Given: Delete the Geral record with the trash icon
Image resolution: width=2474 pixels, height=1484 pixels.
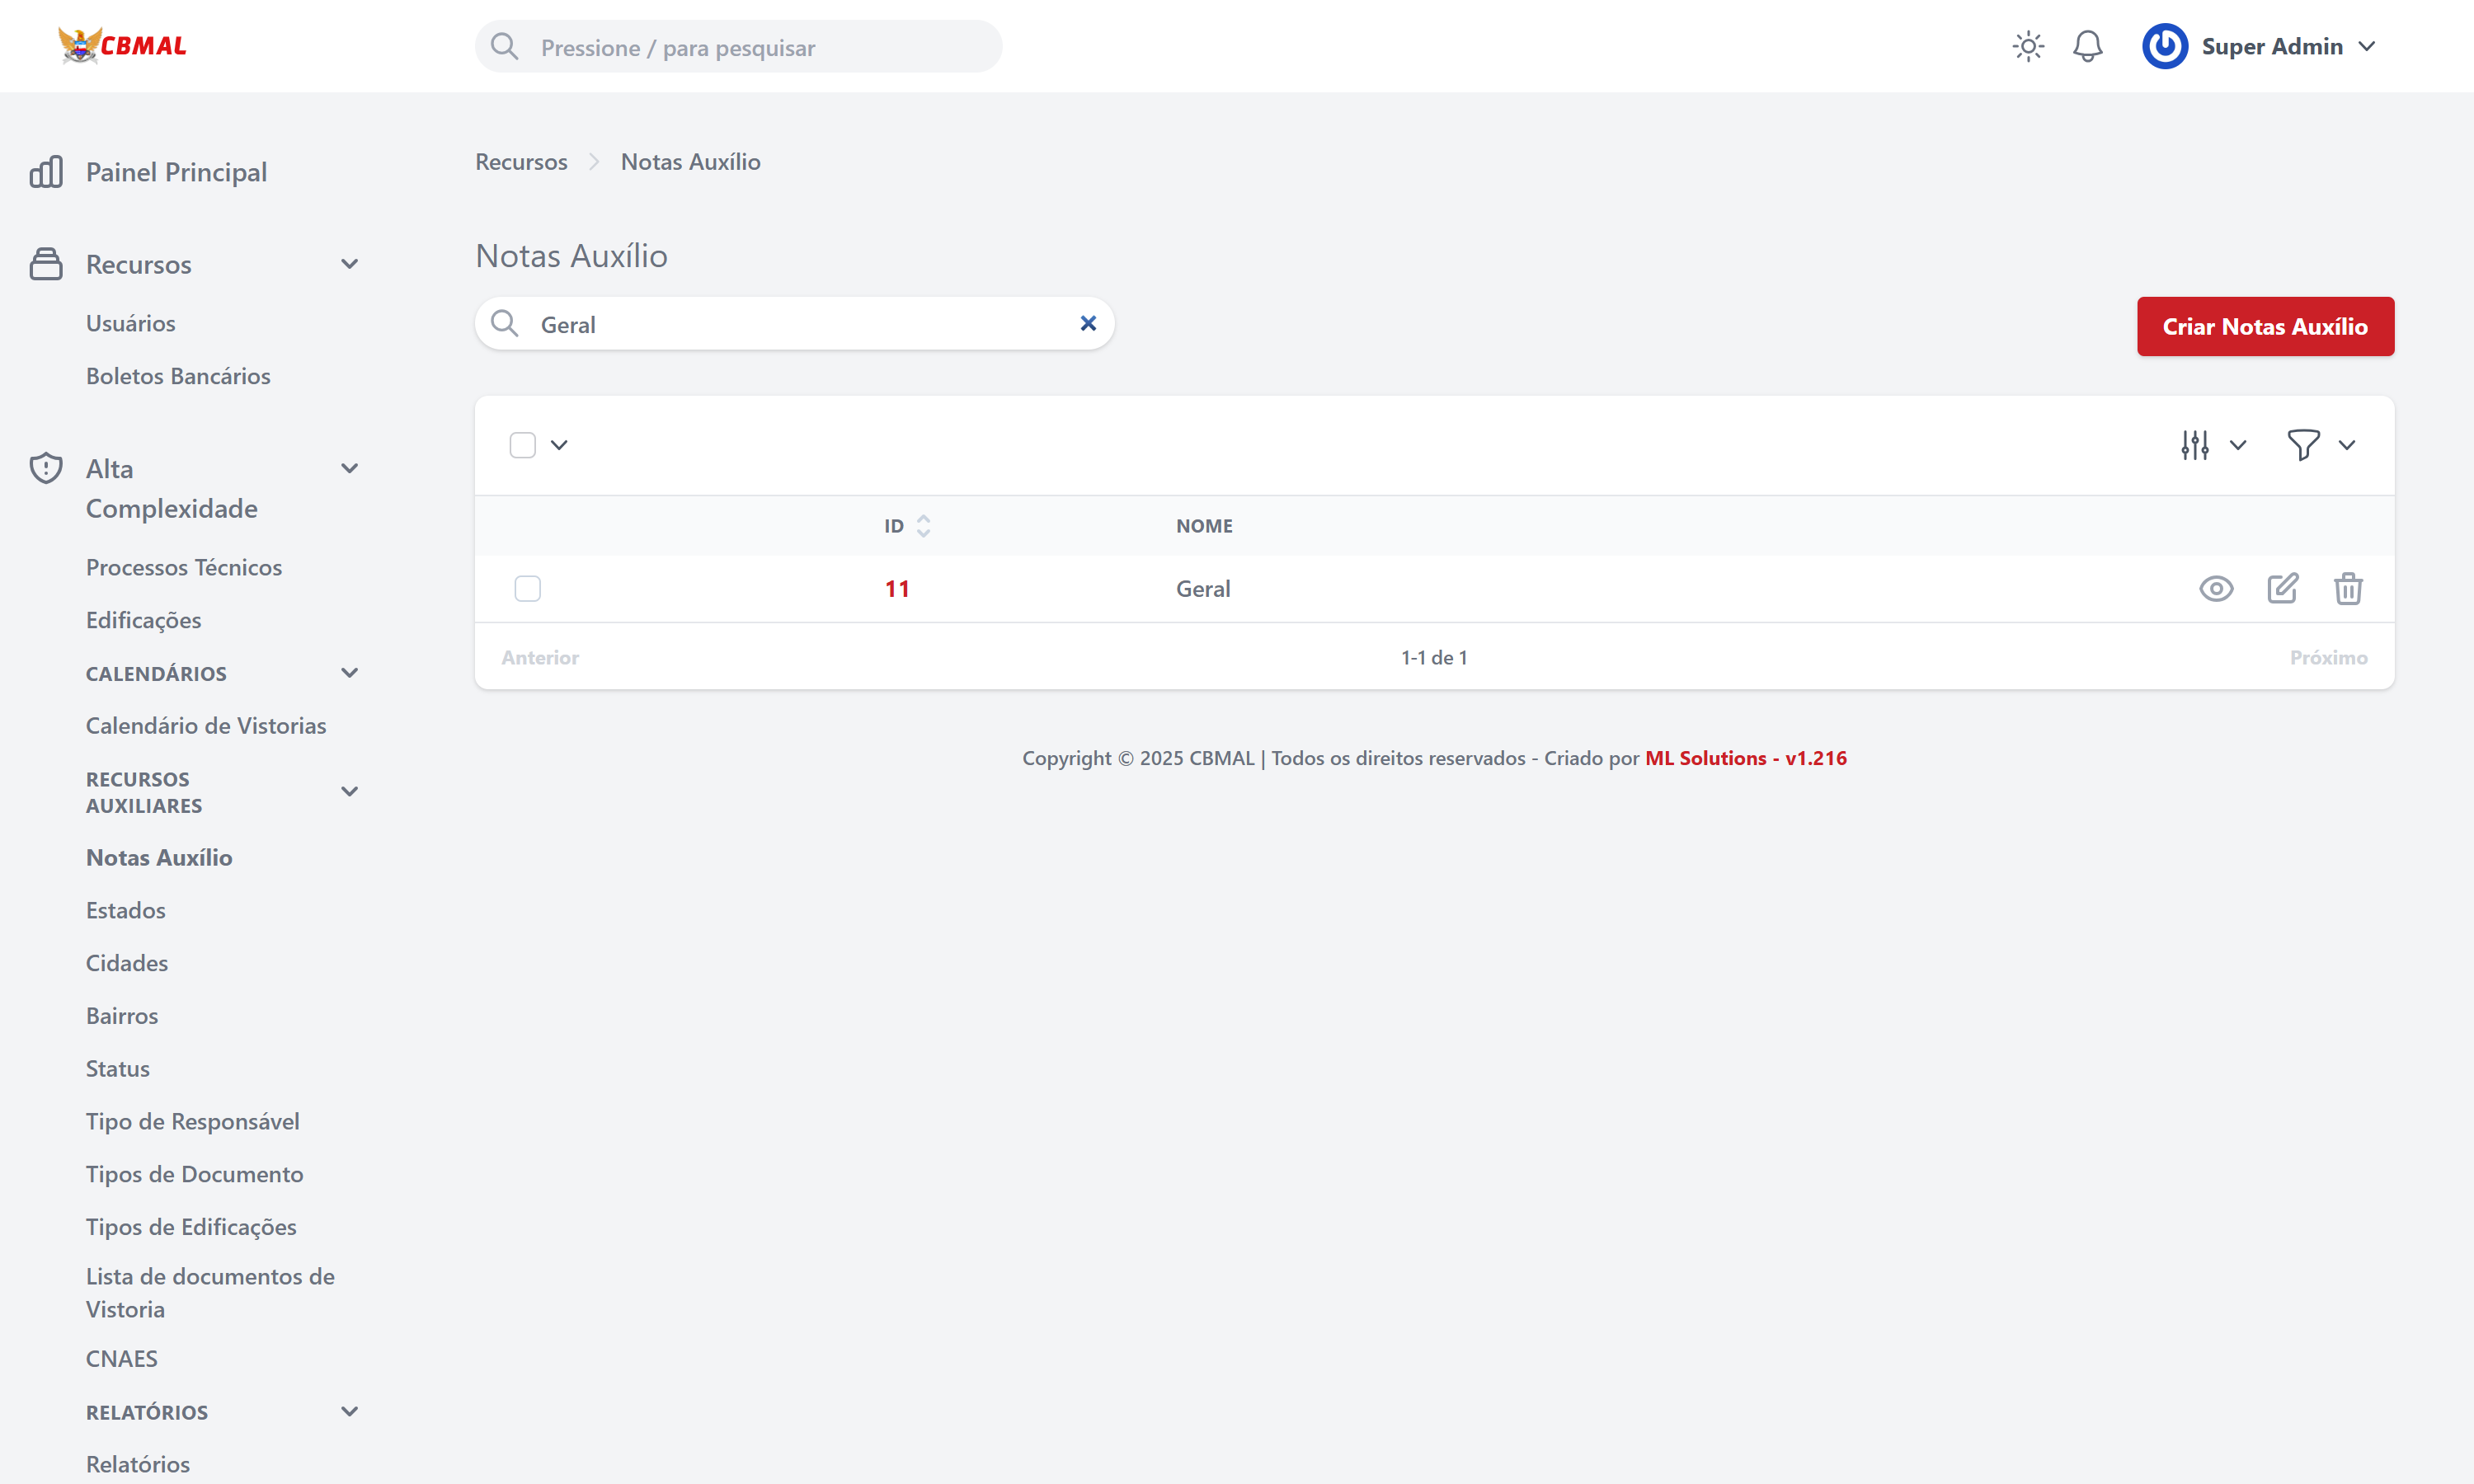Looking at the screenshot, I should point(2349,589).
